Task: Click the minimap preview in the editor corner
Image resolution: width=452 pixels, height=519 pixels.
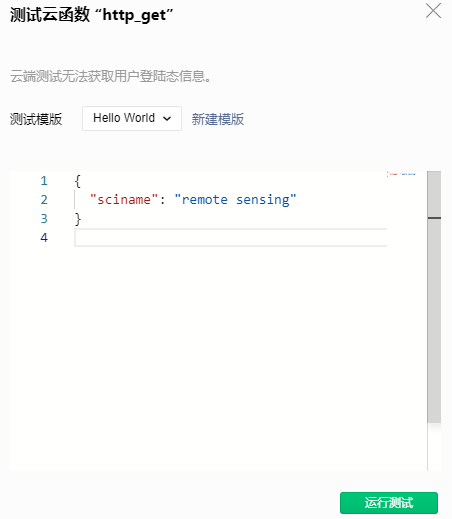Action: 402,174
